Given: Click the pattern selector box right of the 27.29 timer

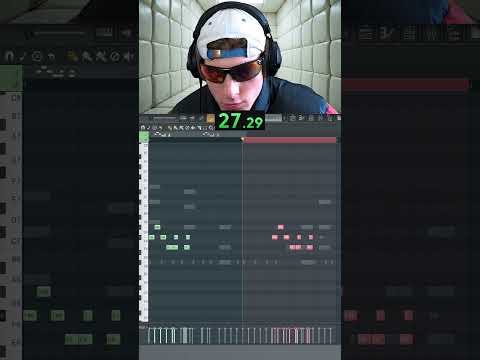Looking at the screenshot, I should [x=274, y=118].
